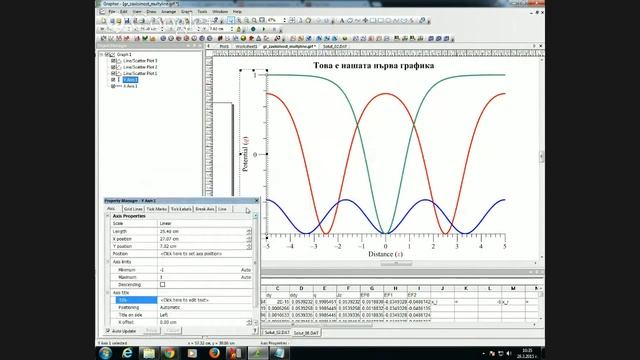
Task: Click the edit text field for Title
Action: [205, 300]
